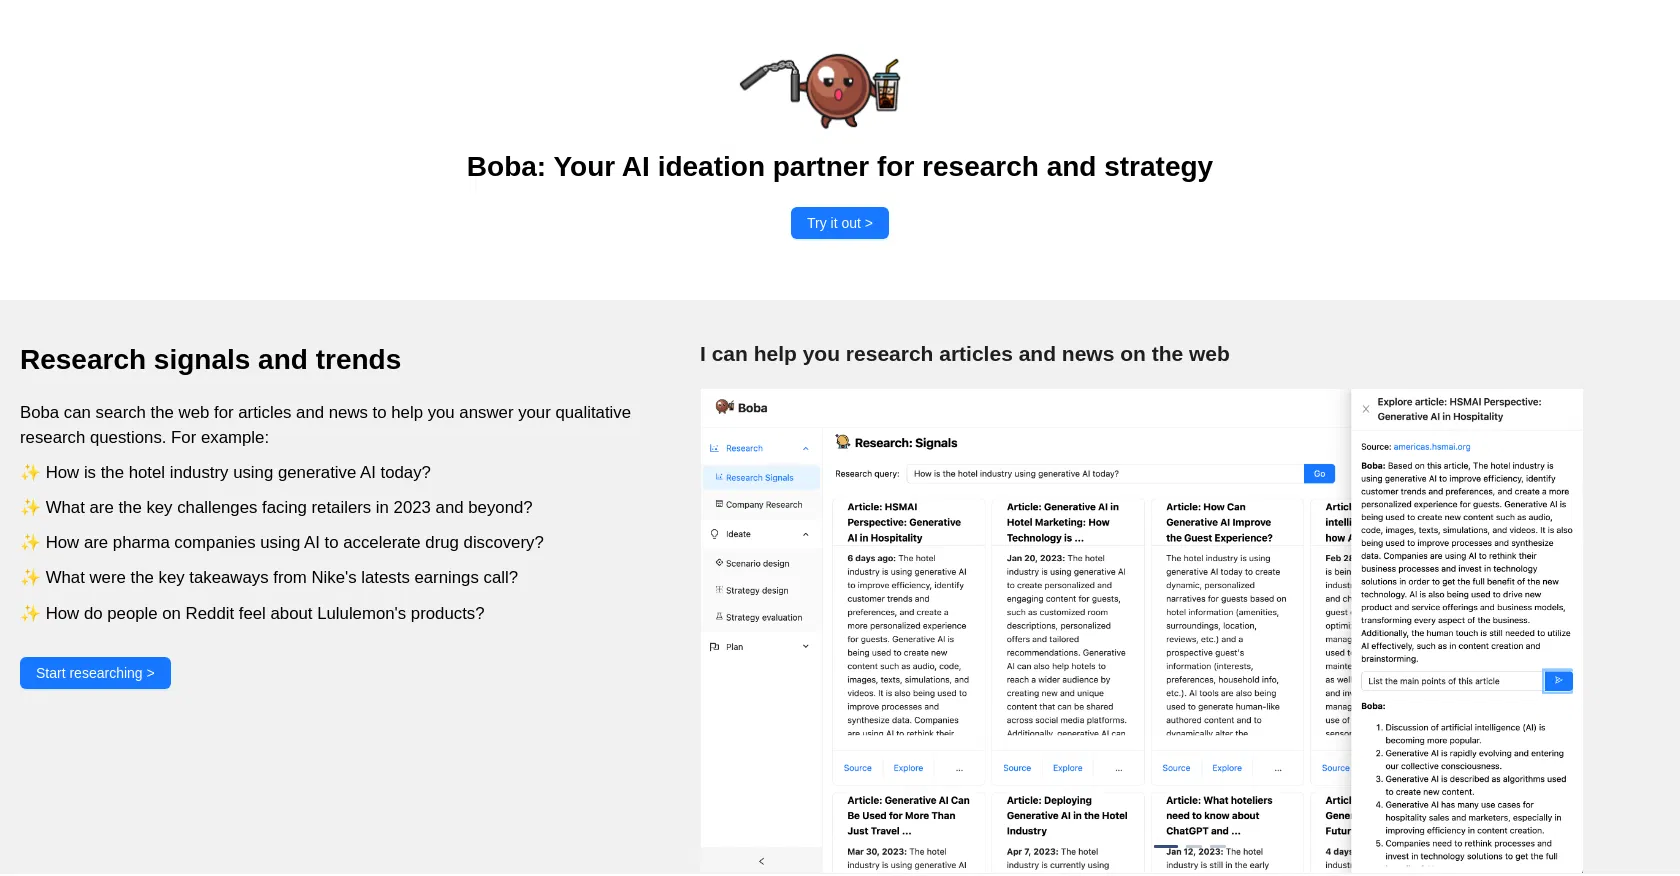Image resolution: width=1680 pixels, height=876 pixels.
Task: Click the Try it out button
Action: tap(839, 222)
